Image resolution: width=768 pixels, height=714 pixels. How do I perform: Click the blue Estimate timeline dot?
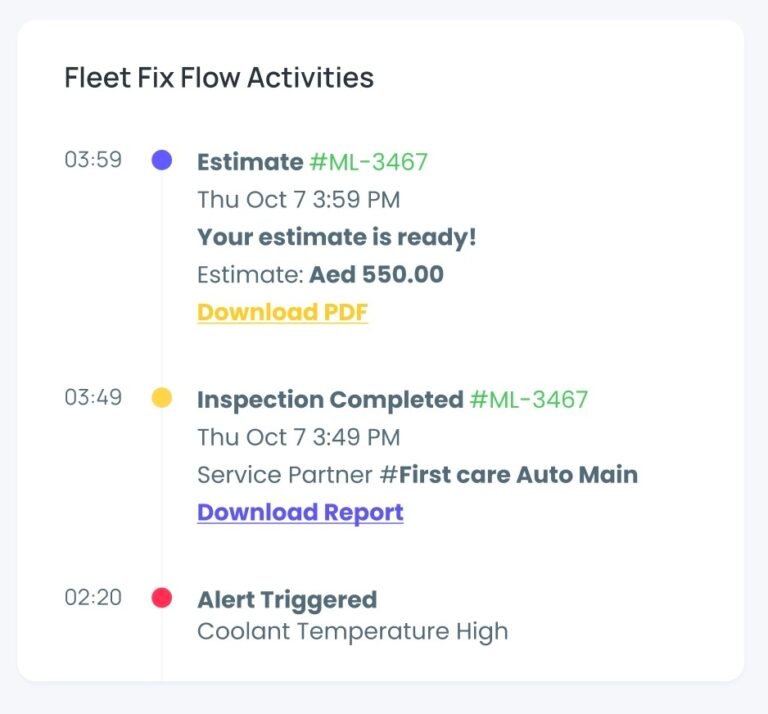pos(161,160)
